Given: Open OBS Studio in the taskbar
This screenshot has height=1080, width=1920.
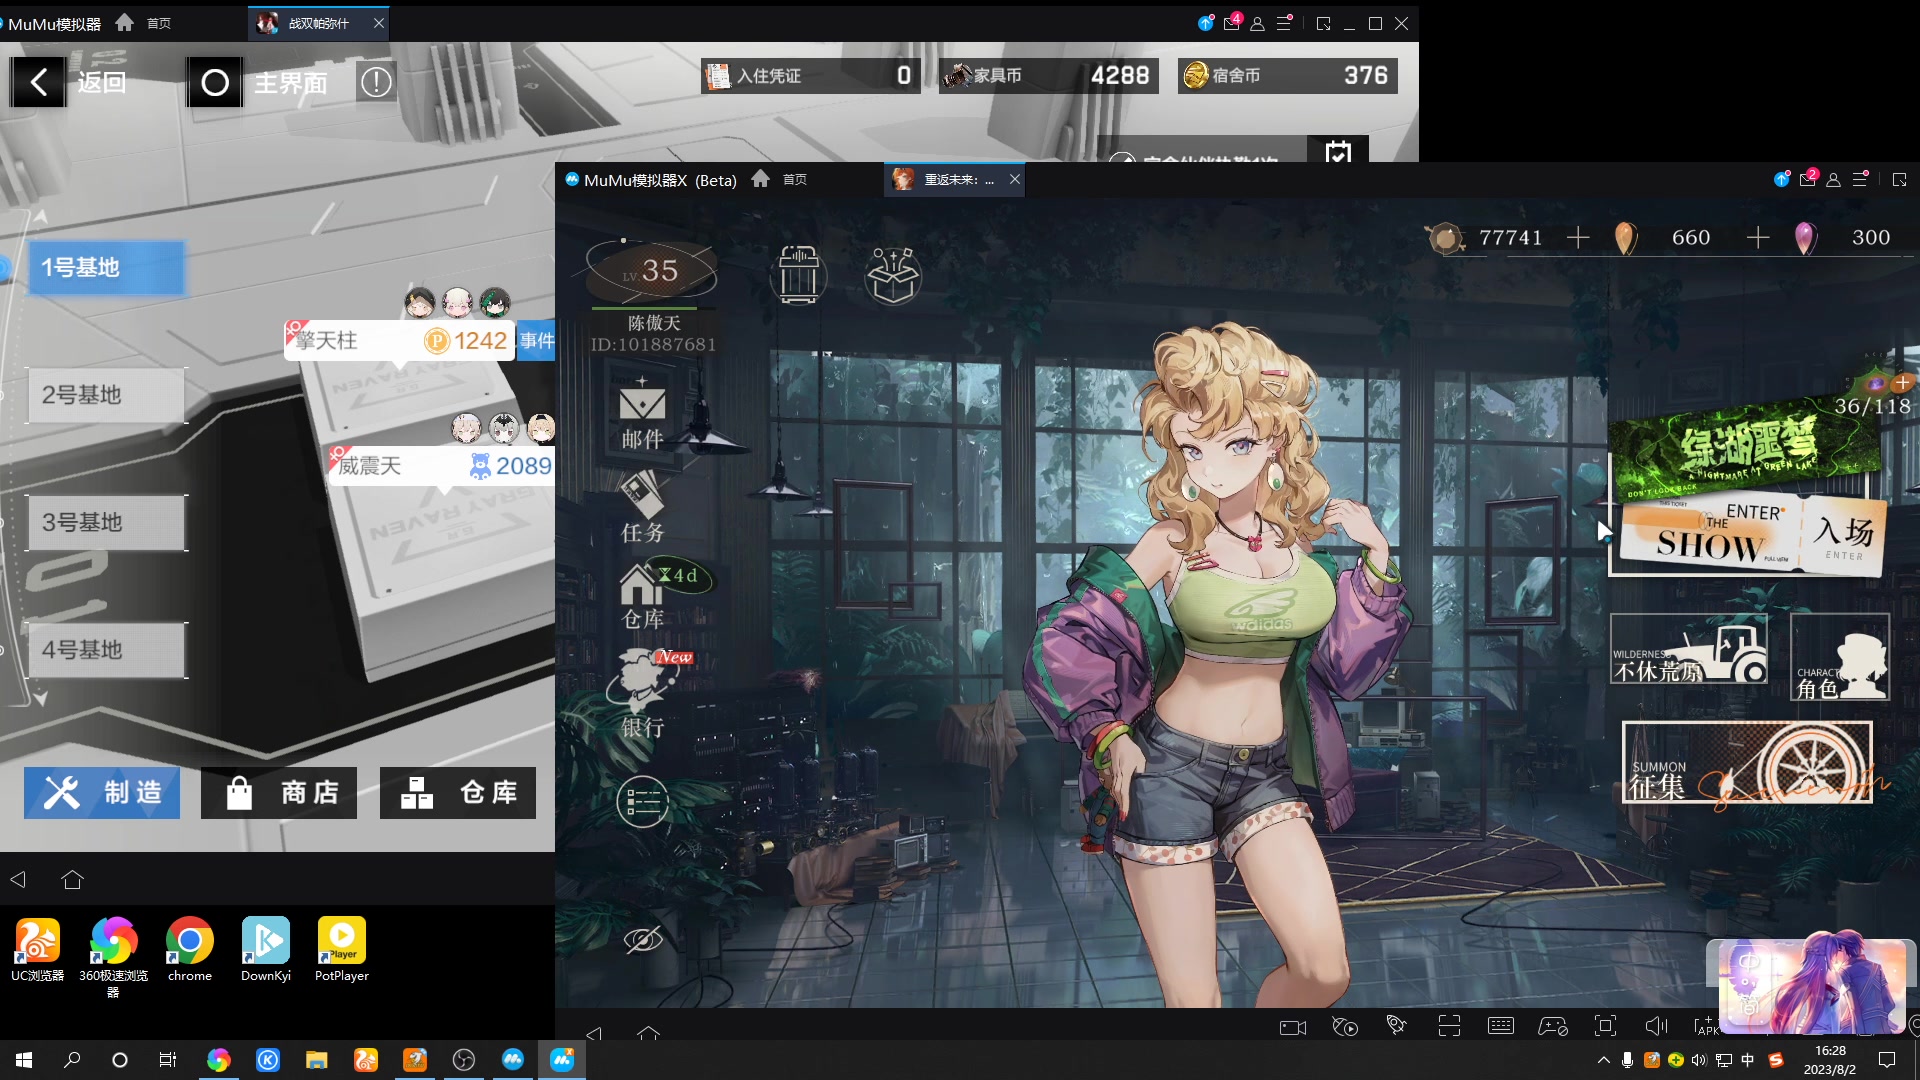Looking at the screenshot, I should click(x=464, y=1060).
